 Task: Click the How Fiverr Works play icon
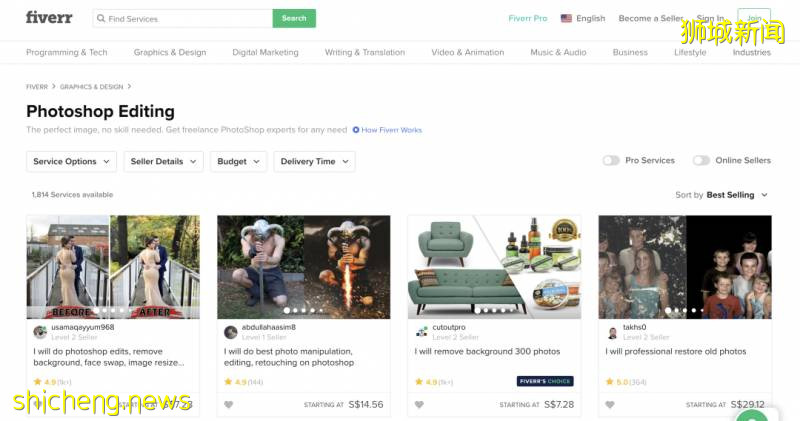point(356,130)
